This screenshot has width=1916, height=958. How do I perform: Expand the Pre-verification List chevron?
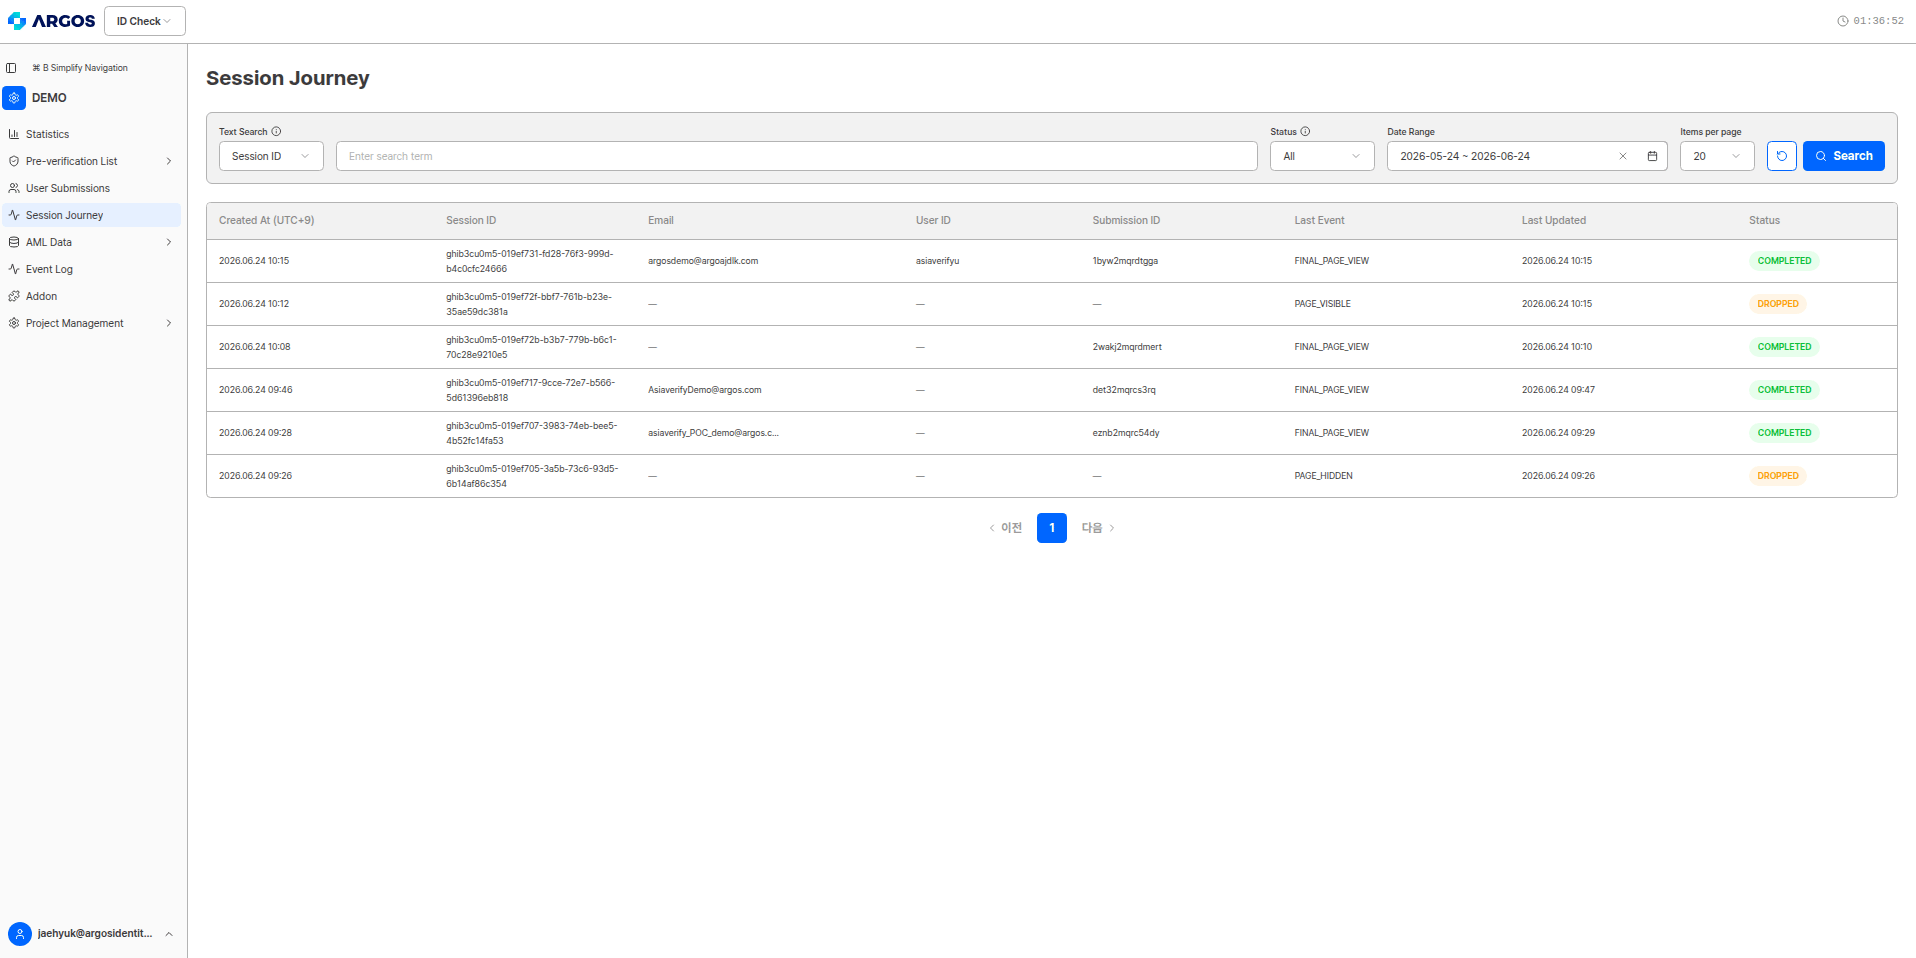[x=169, y=161]
